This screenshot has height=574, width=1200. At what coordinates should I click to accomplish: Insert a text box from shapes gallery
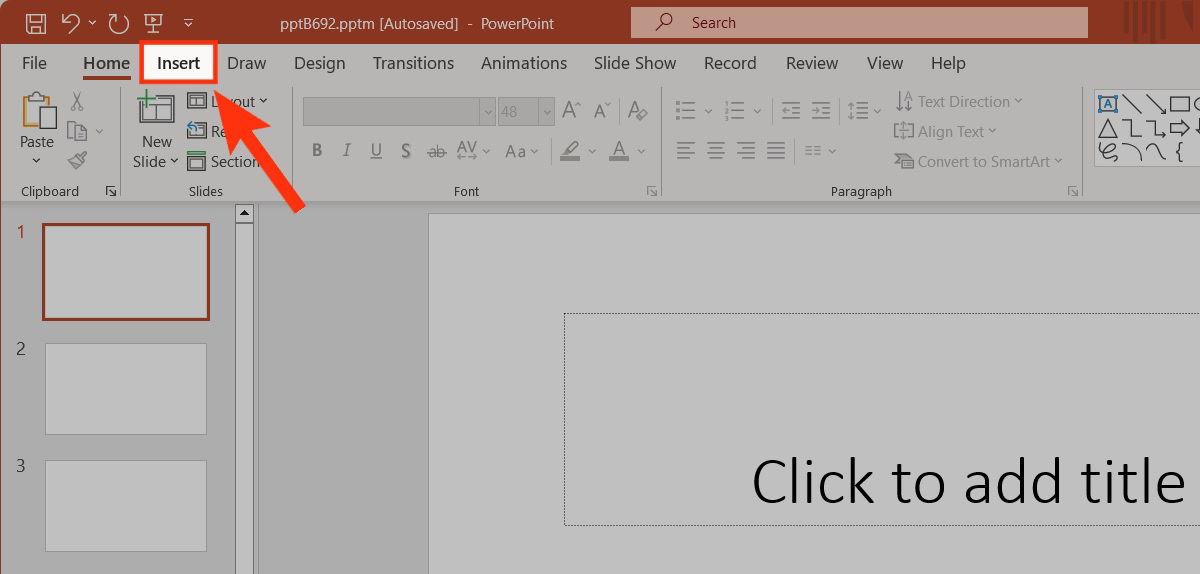pos(1108,103)
